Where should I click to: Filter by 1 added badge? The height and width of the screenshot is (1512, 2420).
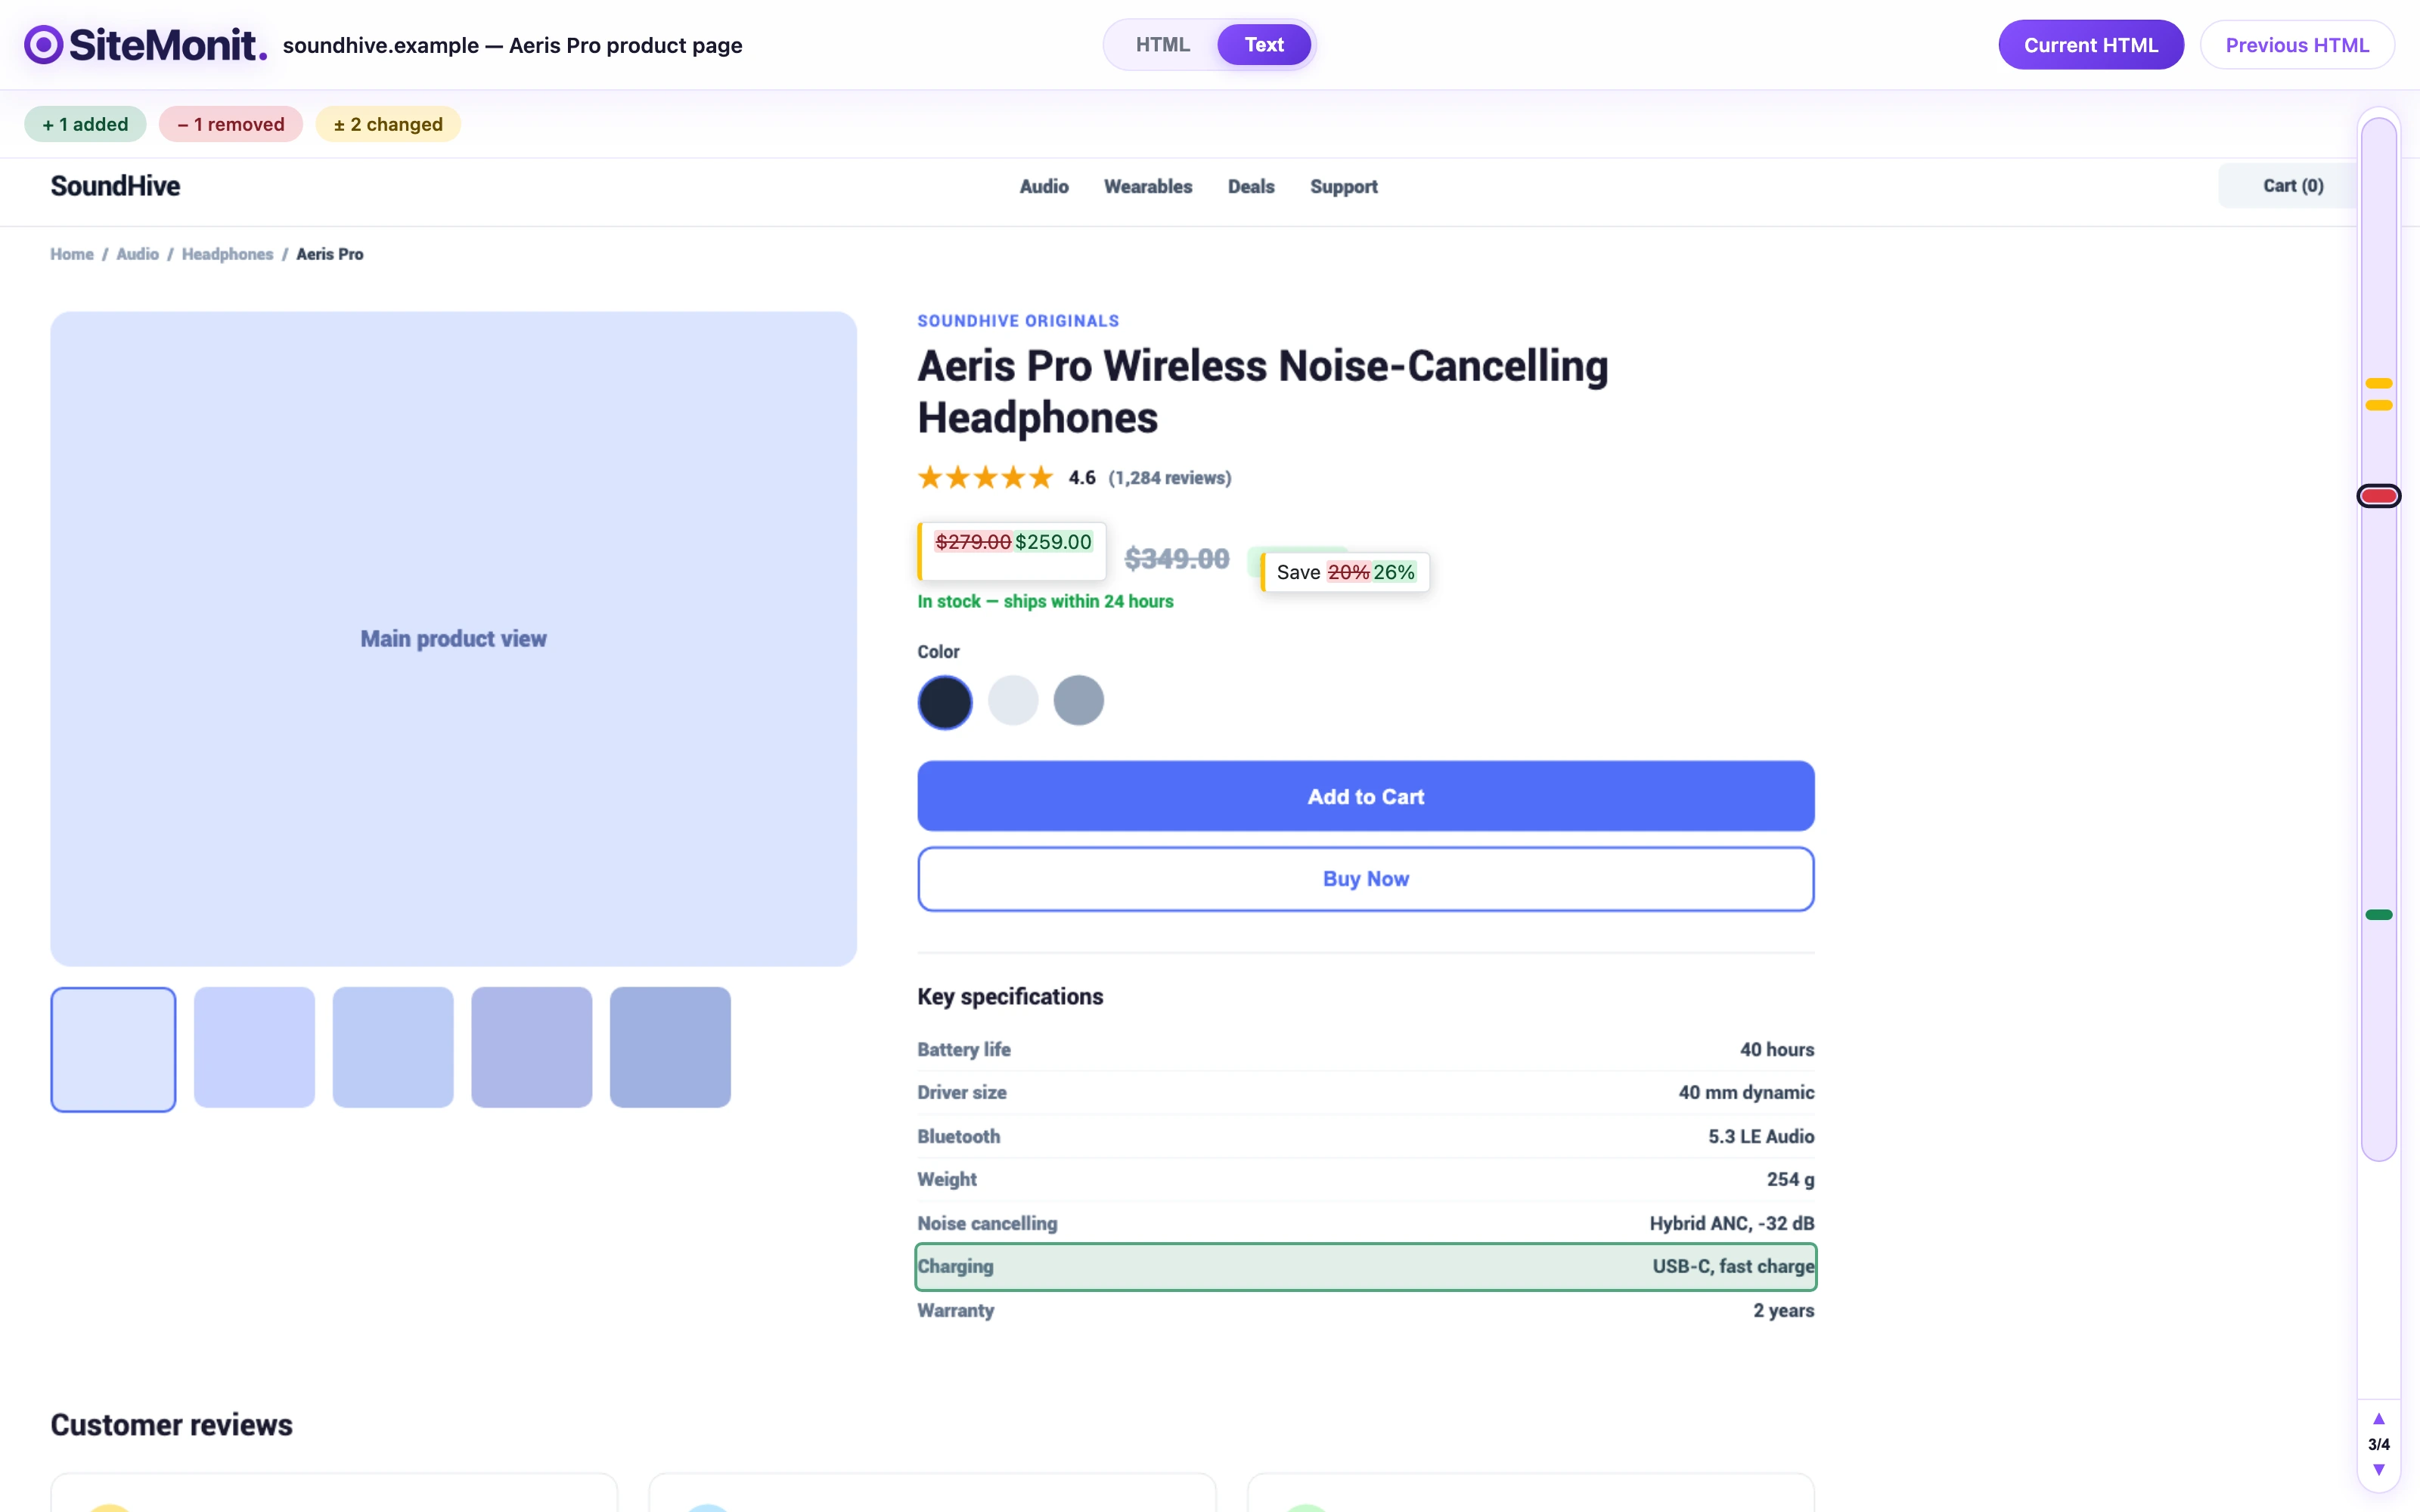point(85,124)
